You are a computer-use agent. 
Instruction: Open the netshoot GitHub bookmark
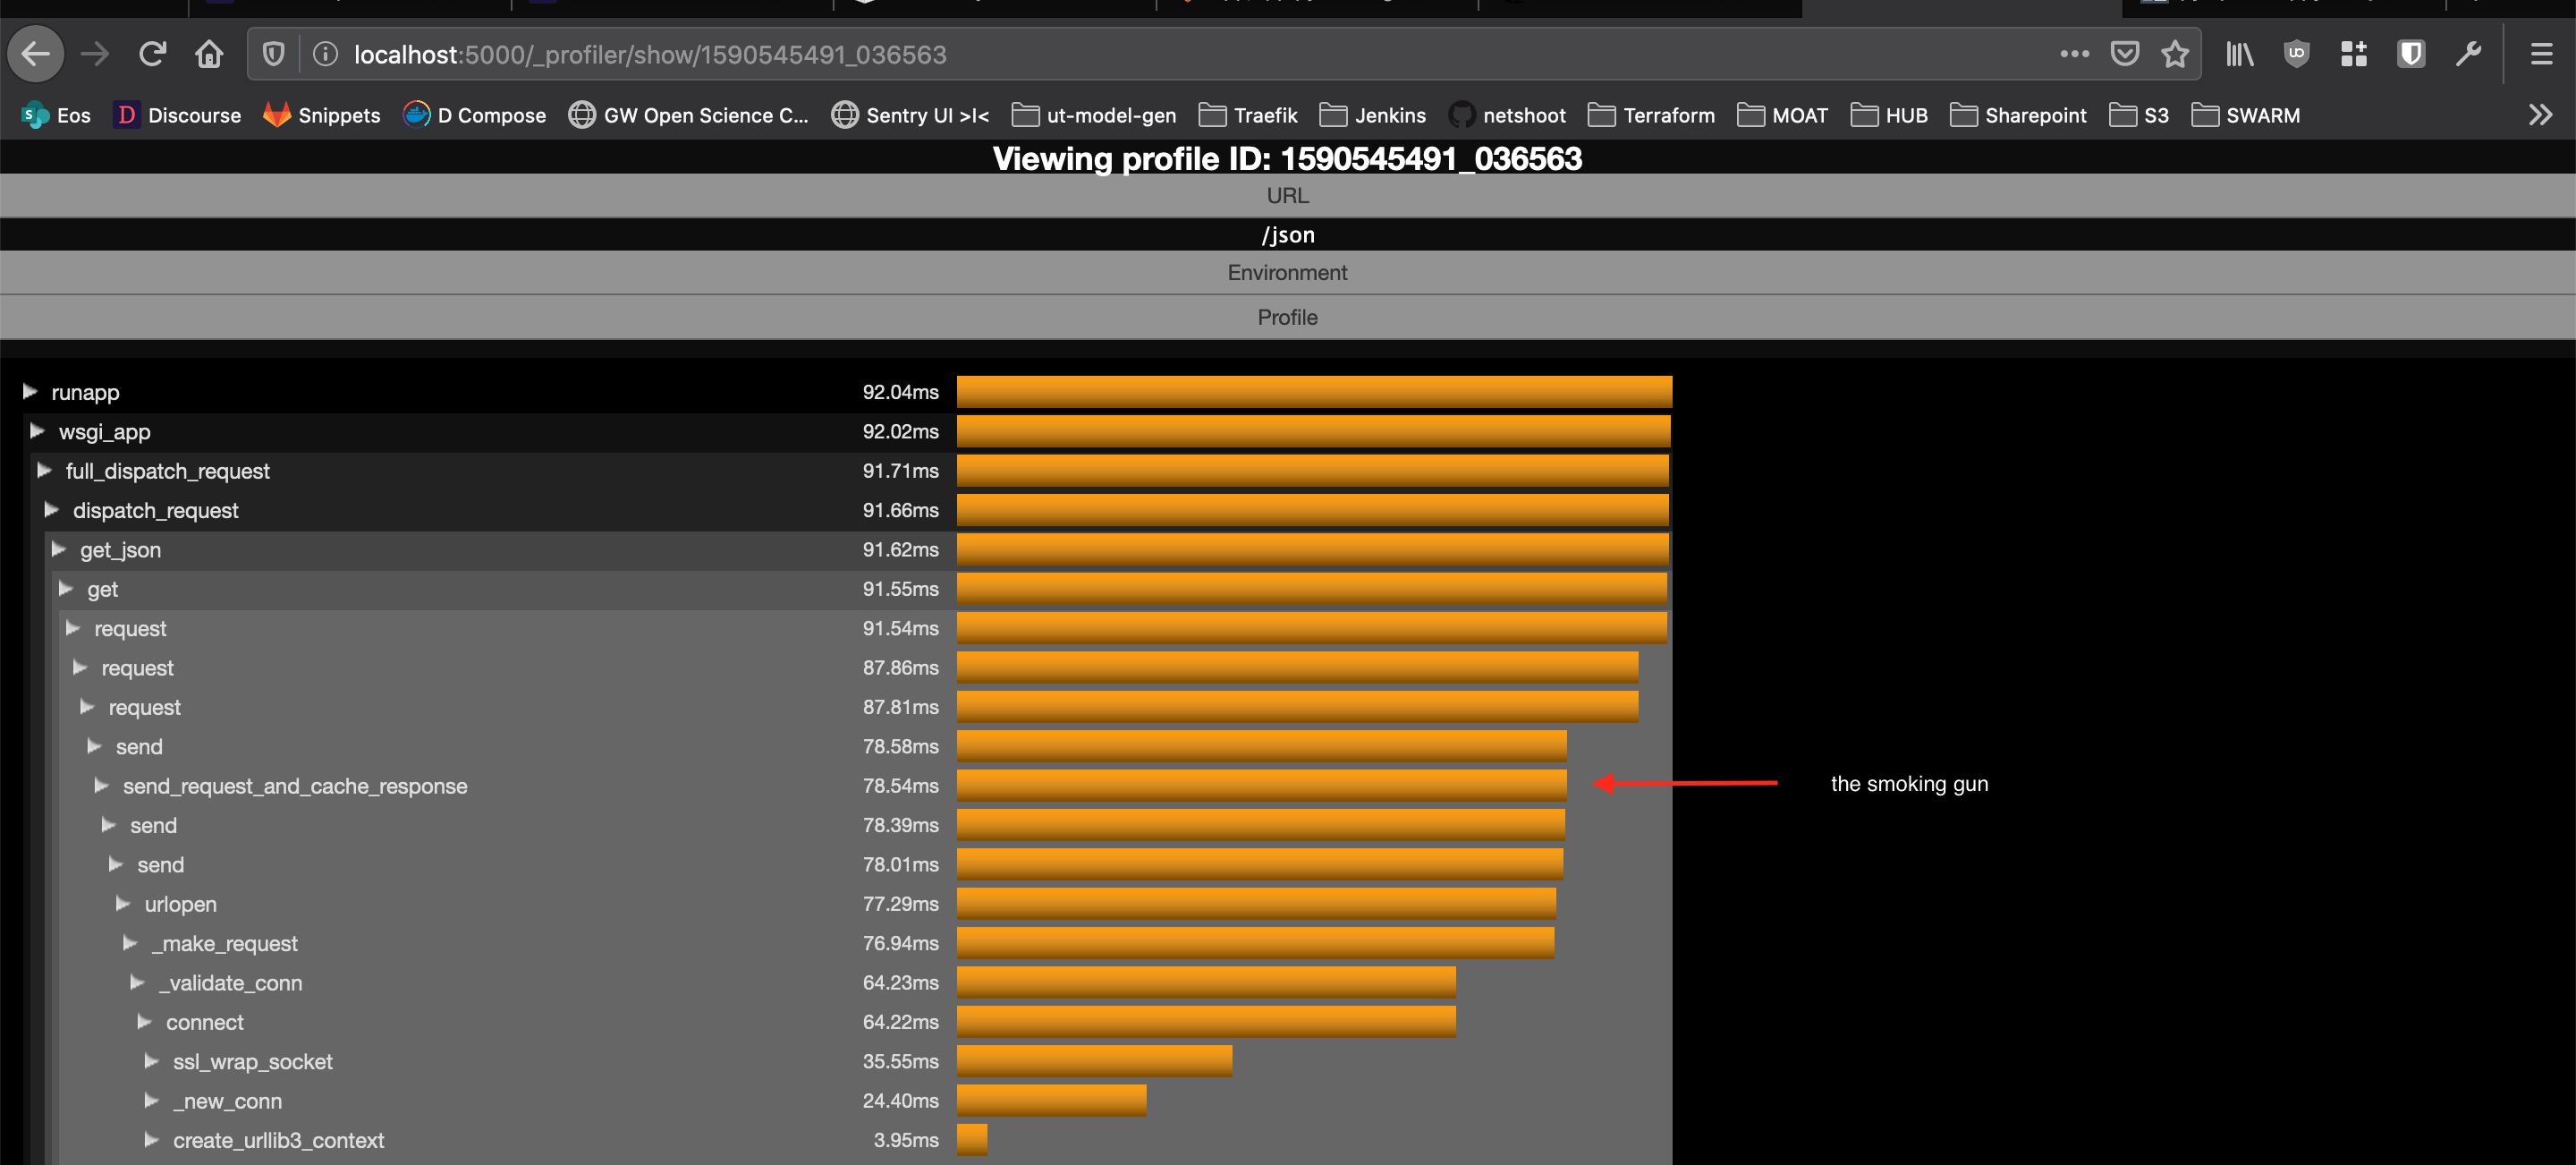(1507, 115)
